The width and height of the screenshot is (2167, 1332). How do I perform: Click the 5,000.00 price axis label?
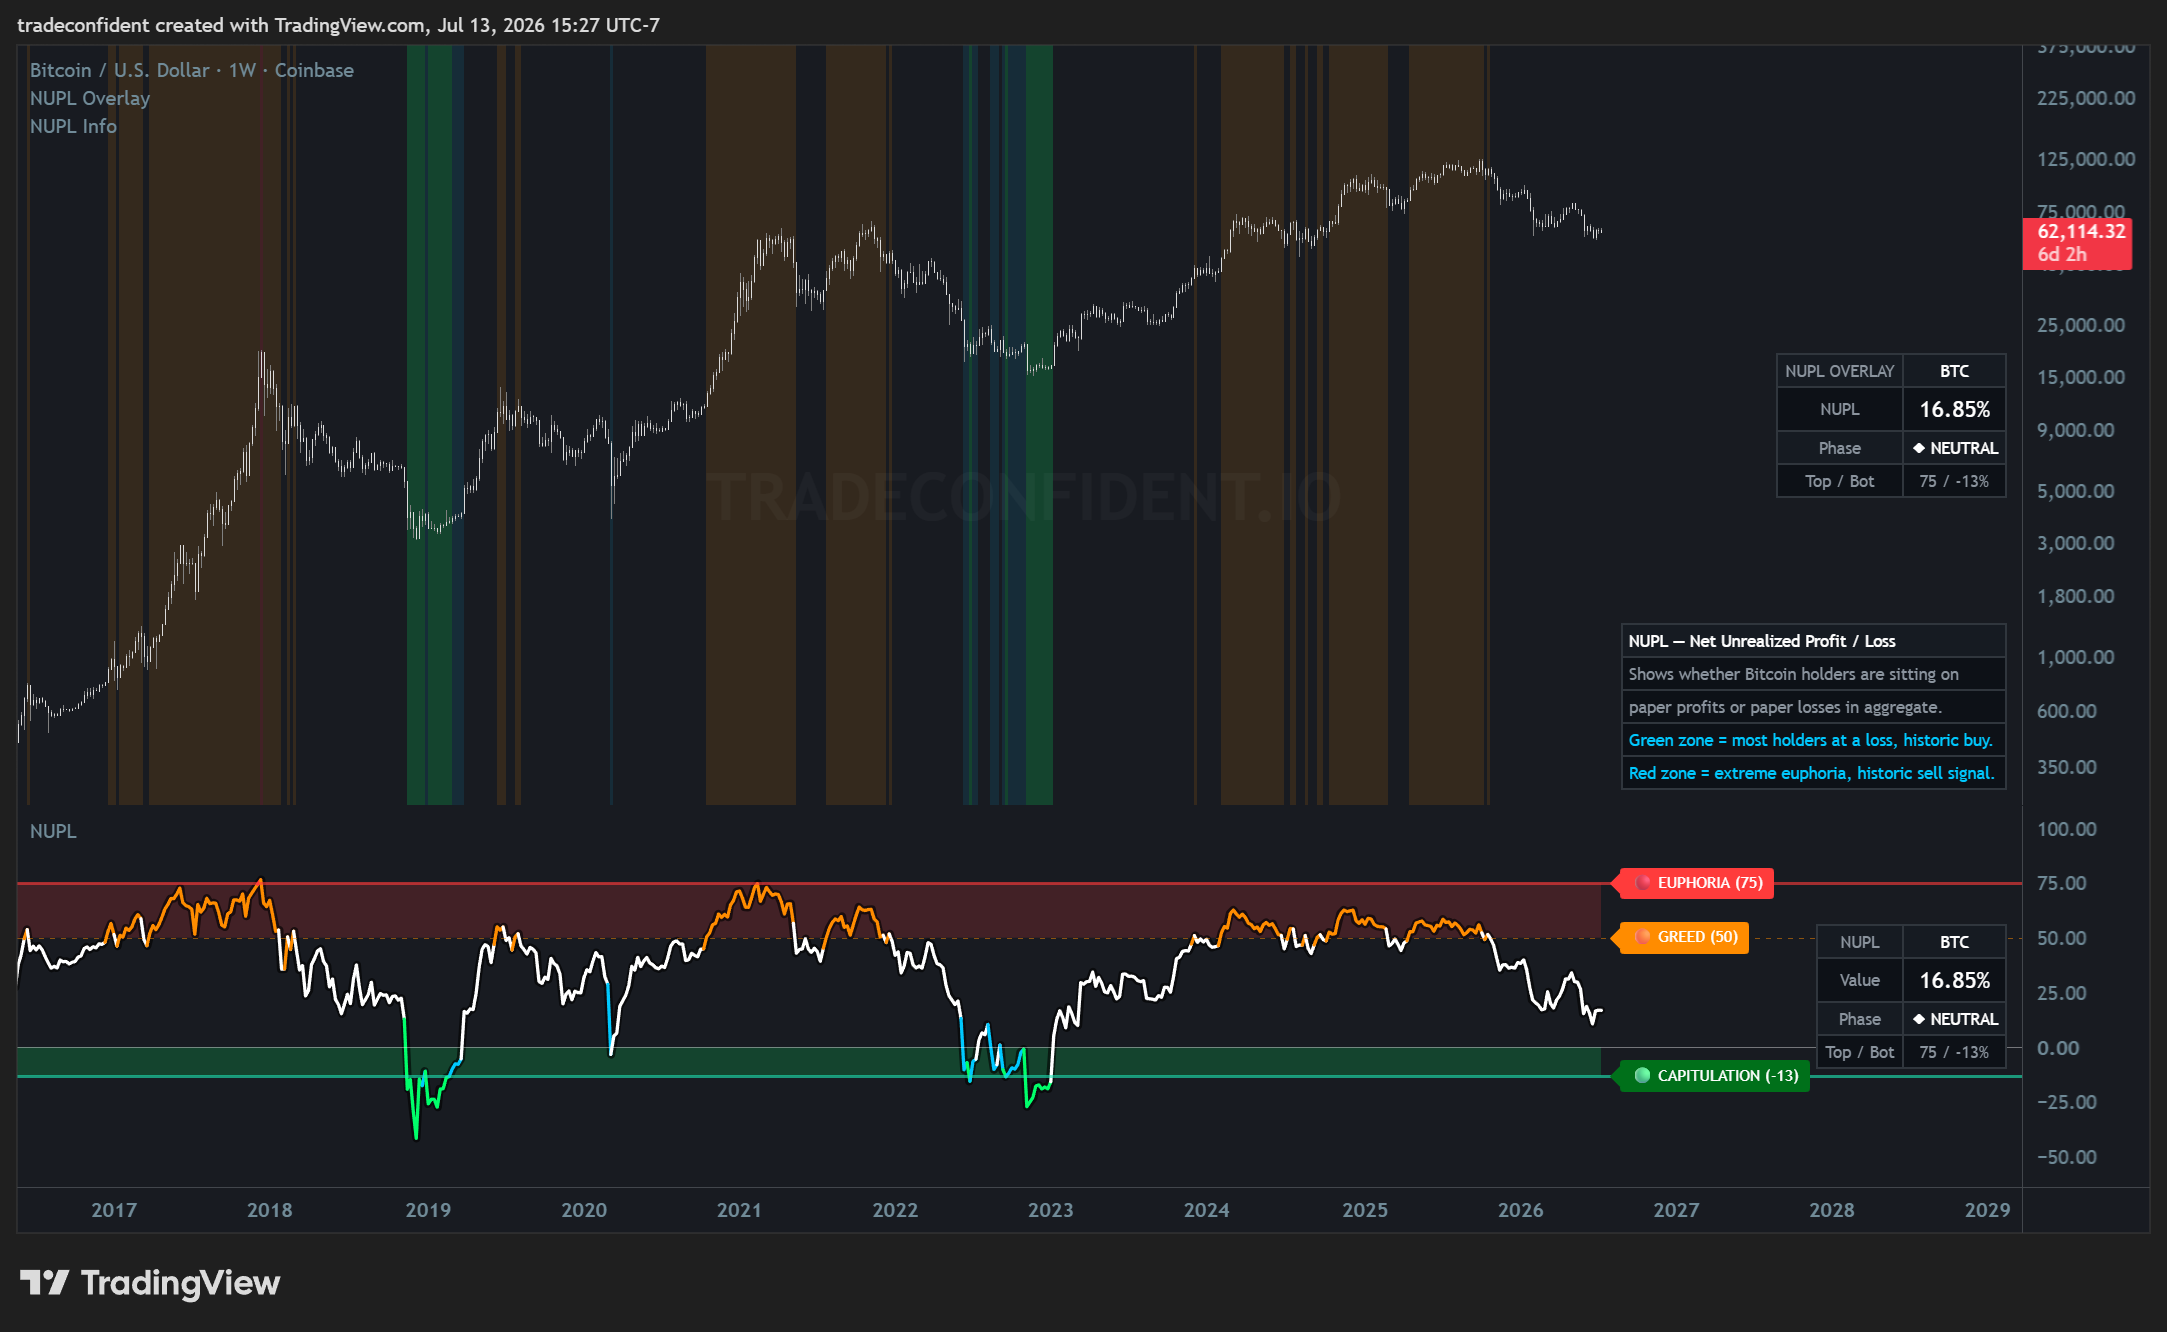tap(2076, 491)
